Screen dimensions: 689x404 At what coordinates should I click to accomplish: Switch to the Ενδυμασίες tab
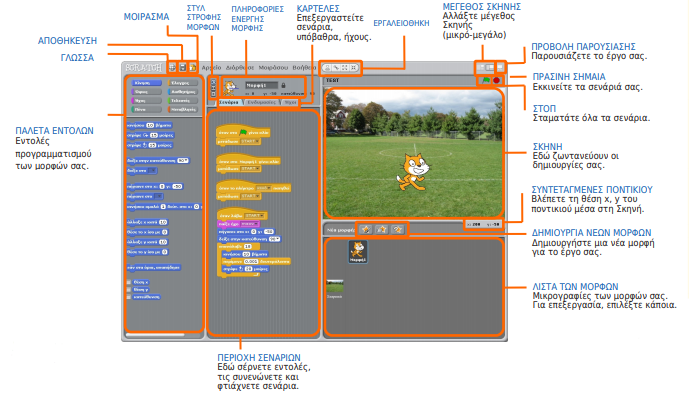point(261,102)
